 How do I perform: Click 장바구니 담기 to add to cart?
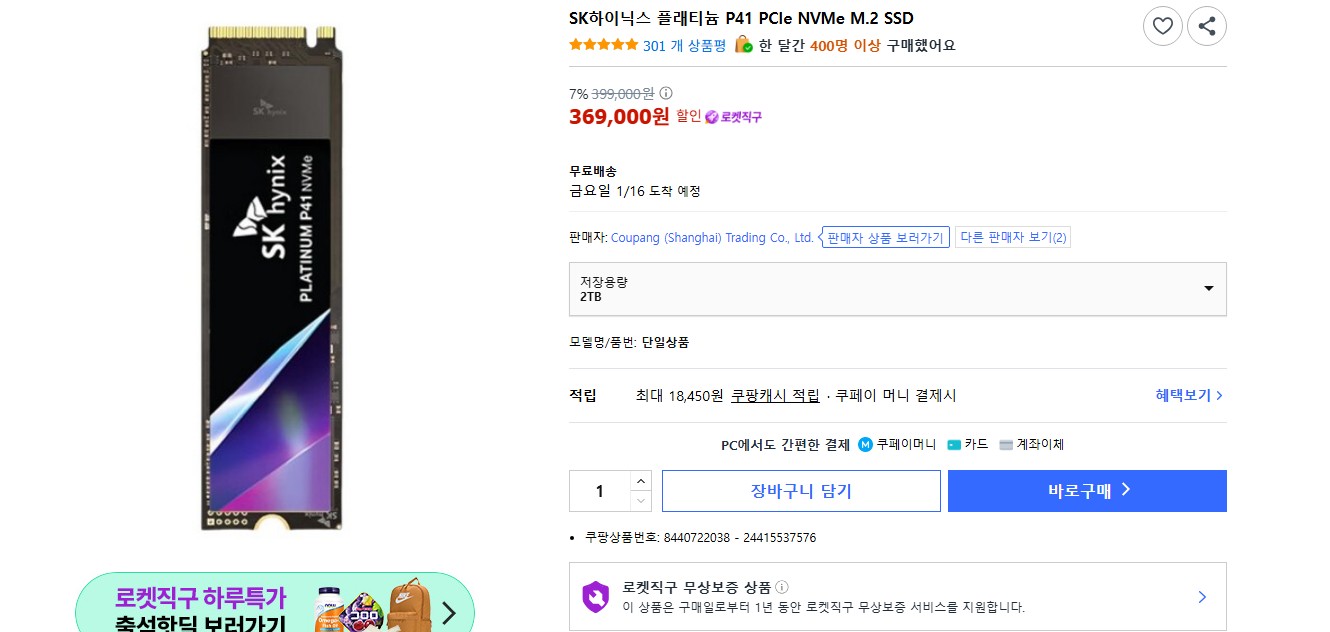point(801,490)
